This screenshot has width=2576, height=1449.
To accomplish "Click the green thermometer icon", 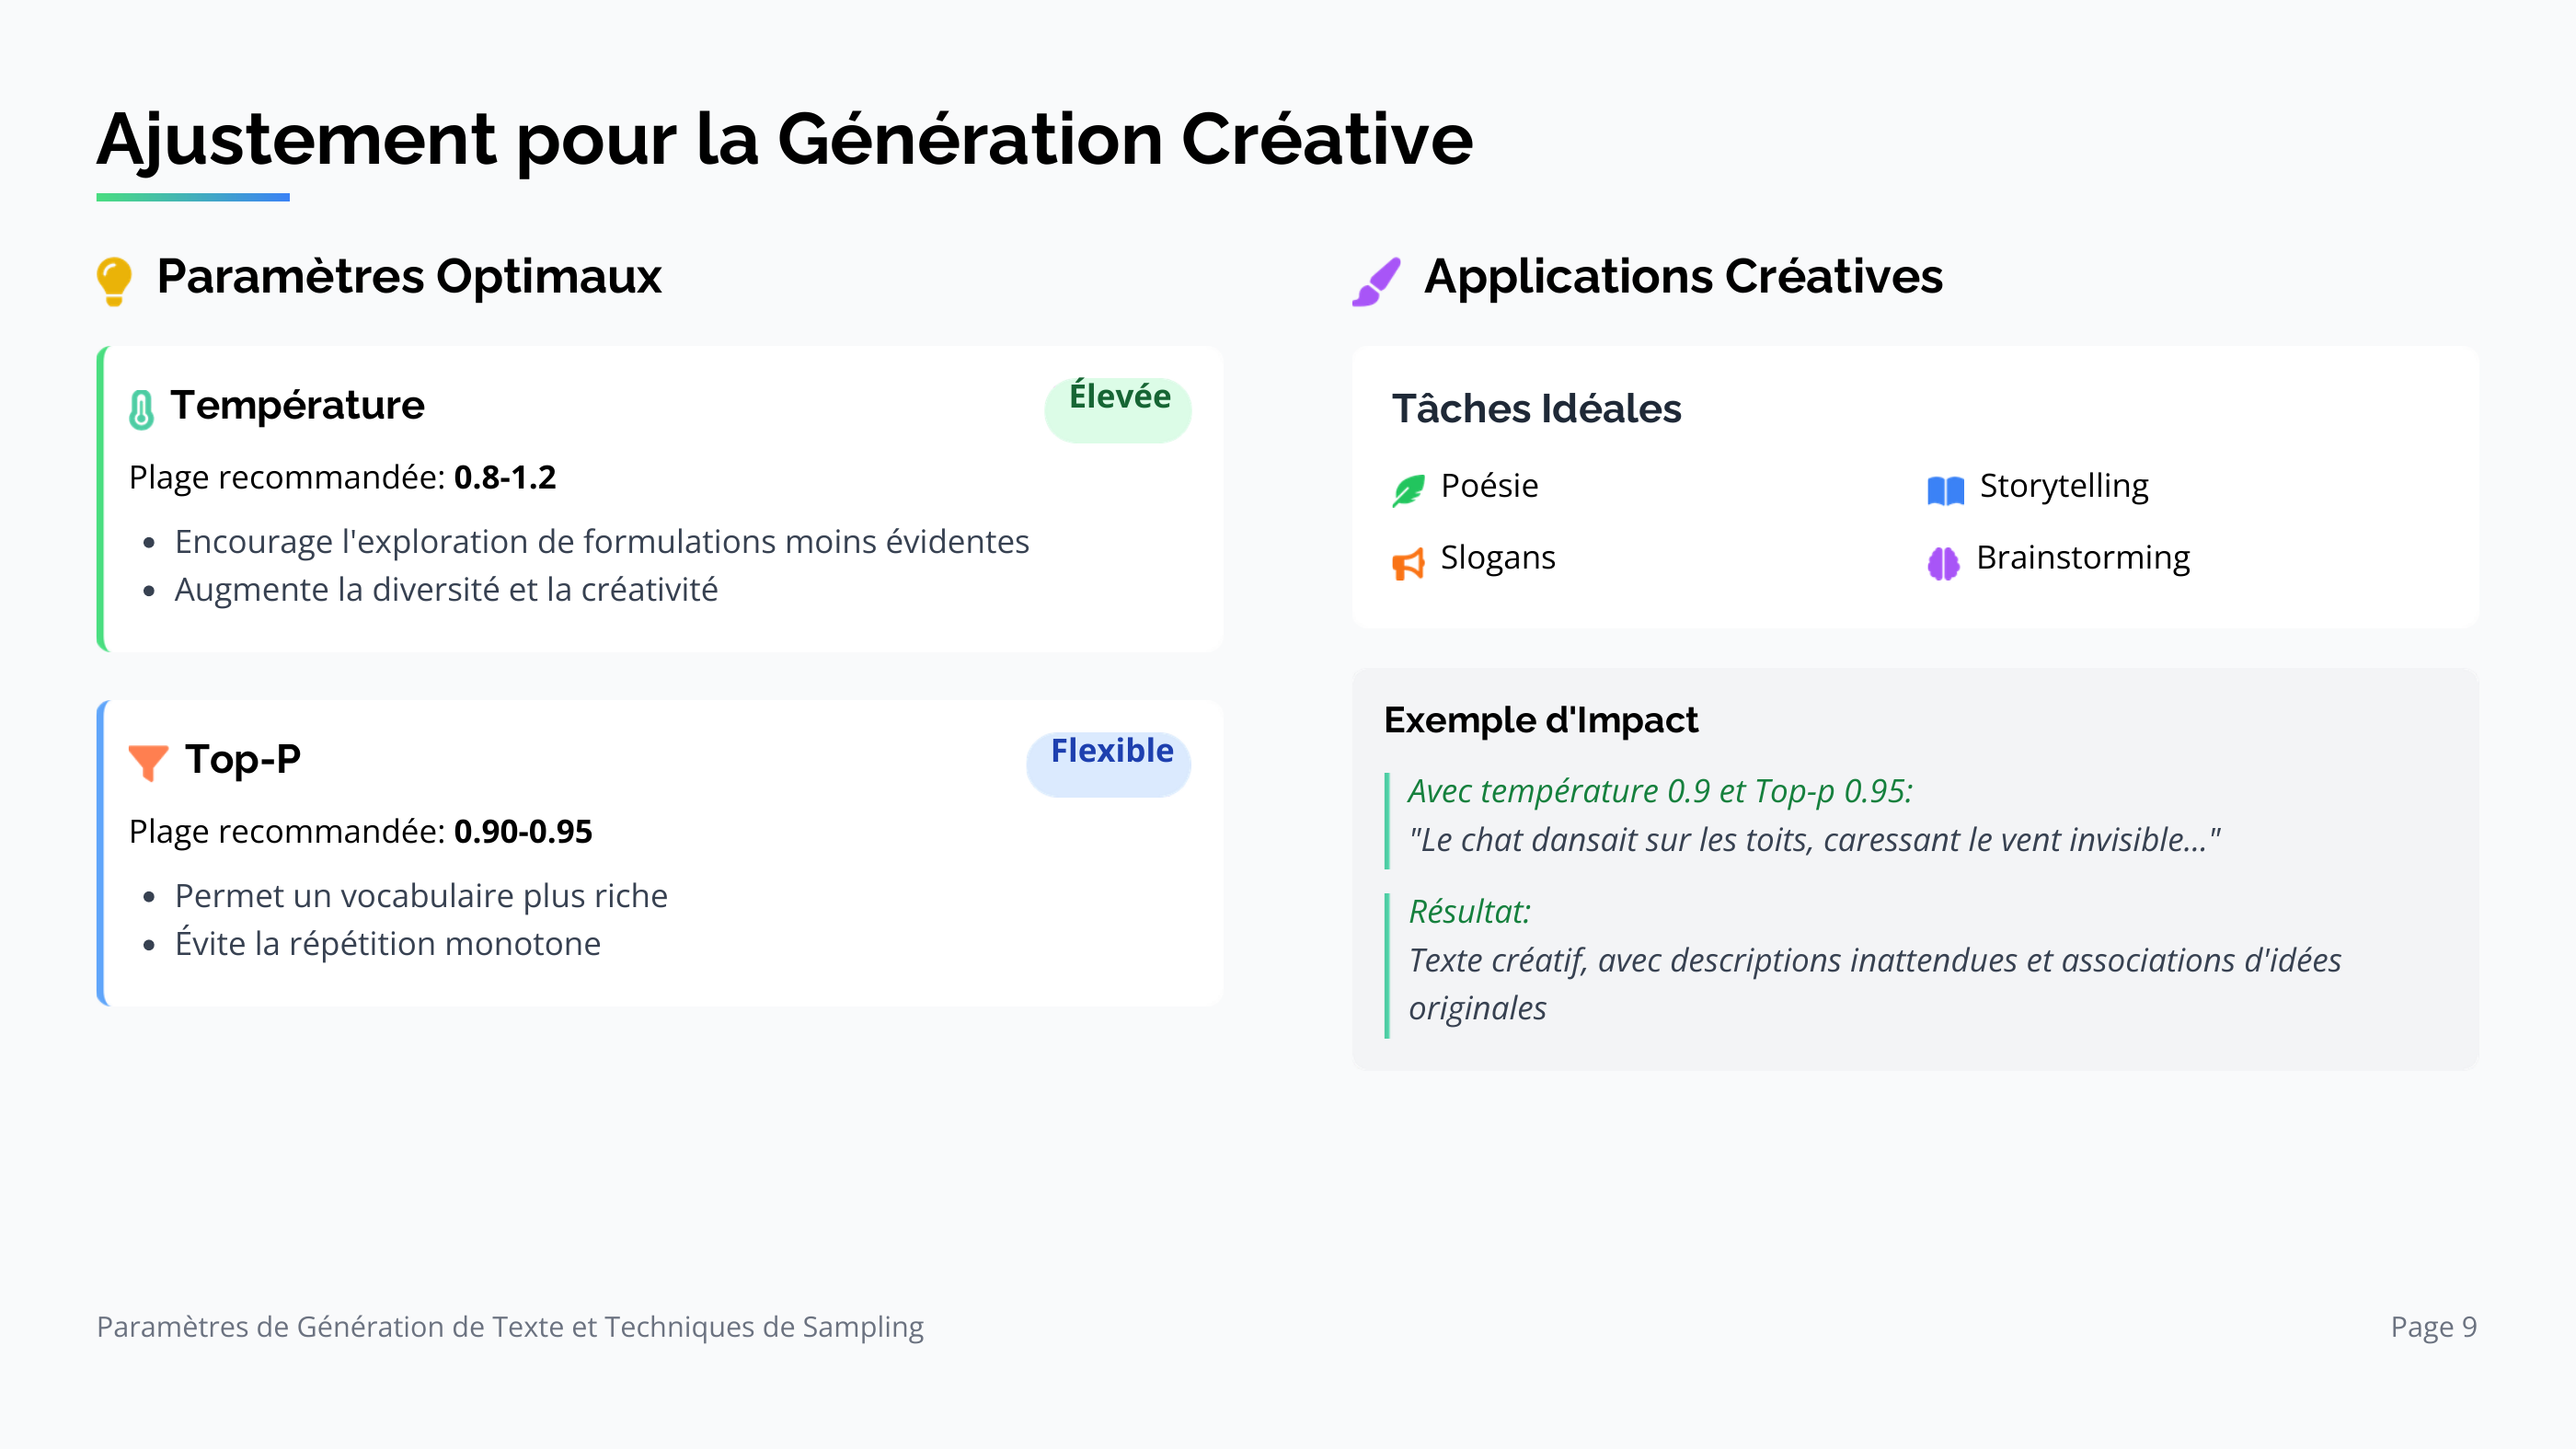I will click(142, 409).
